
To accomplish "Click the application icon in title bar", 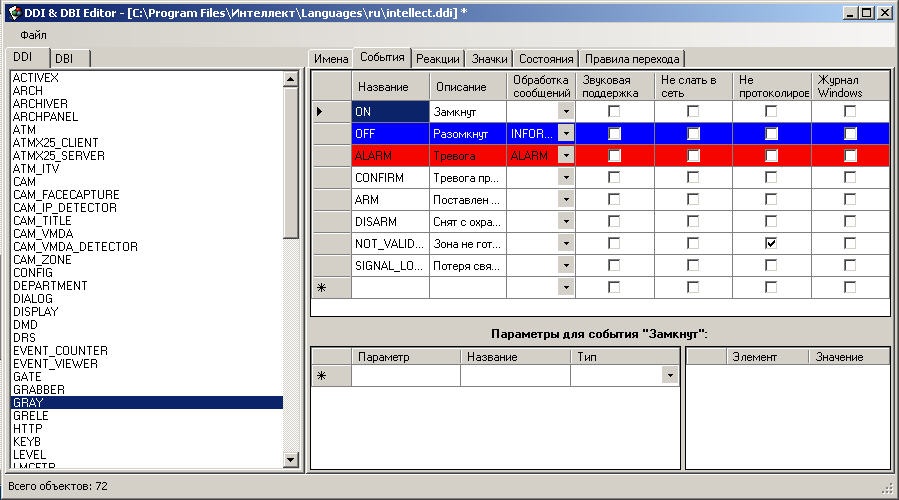I will coord(13,12).
